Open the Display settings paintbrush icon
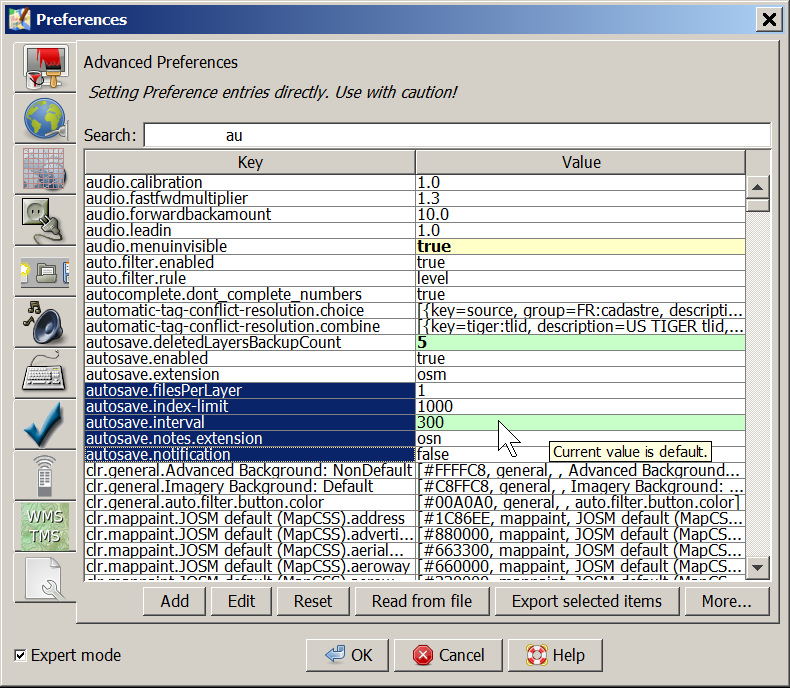This screenshot has height=688, width=790. (44, 68)
